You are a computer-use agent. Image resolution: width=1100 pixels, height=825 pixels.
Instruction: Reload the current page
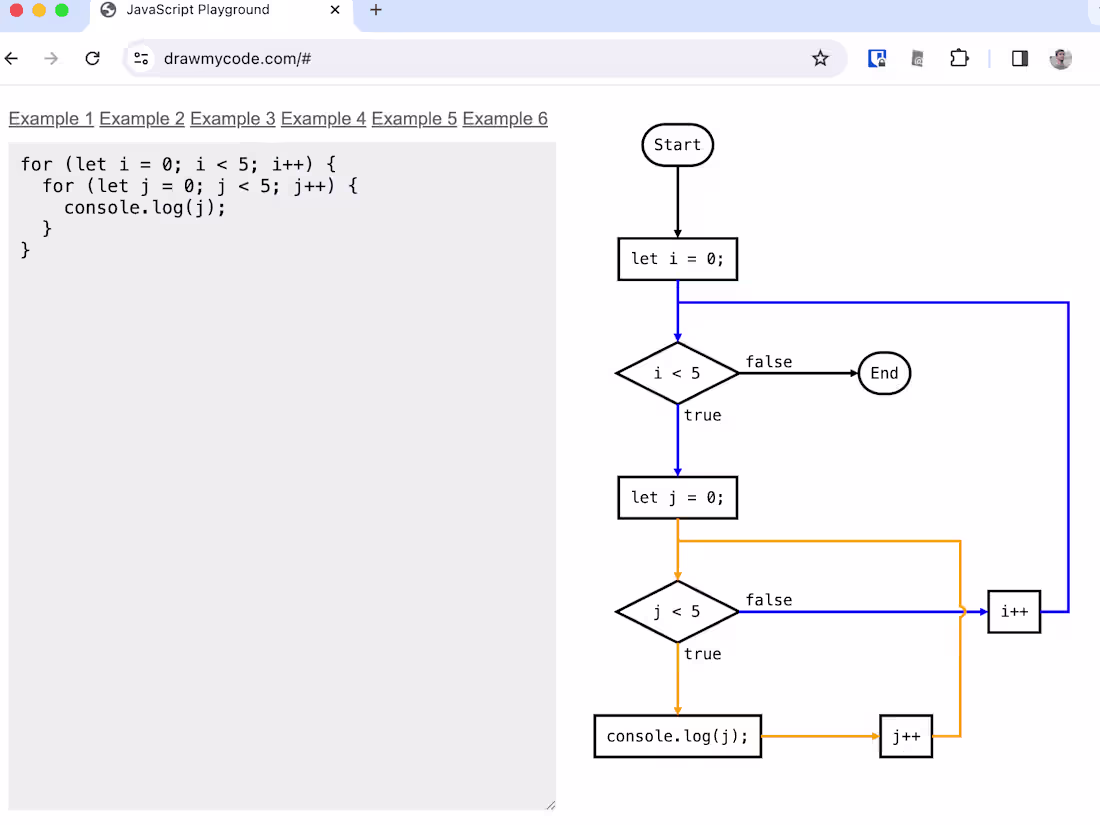coord(92,58)
